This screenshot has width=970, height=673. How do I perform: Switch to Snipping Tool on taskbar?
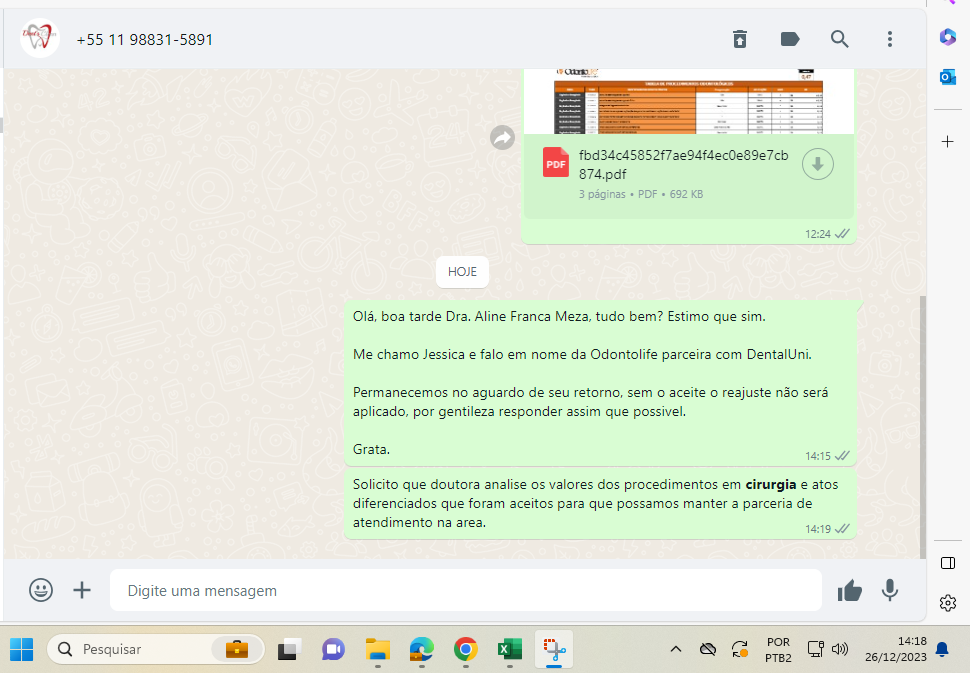click(x=554, y=649)
